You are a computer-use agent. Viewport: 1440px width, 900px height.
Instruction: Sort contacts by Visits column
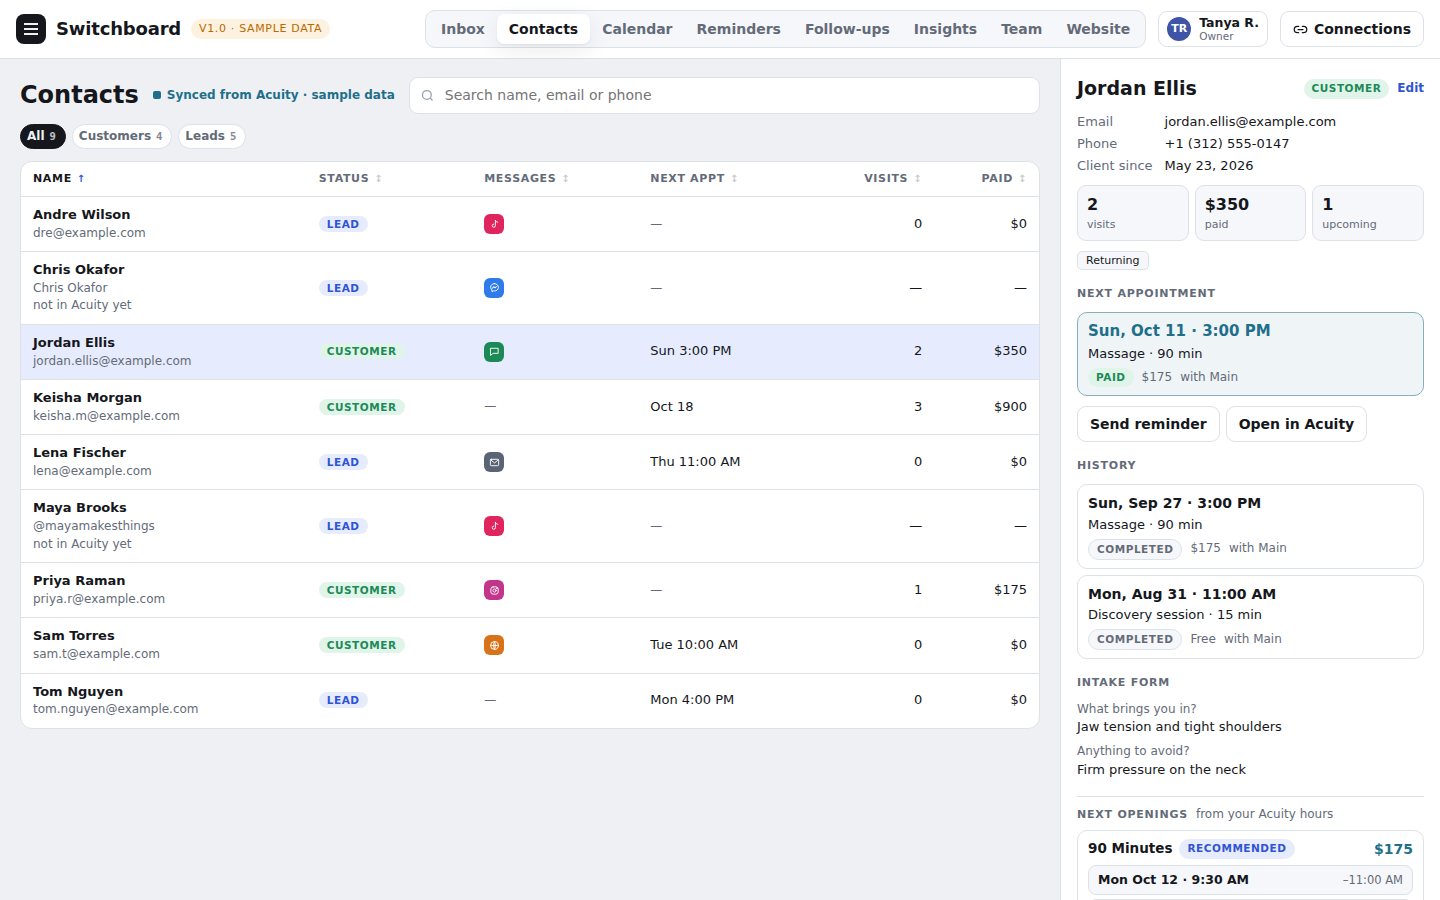892,178
